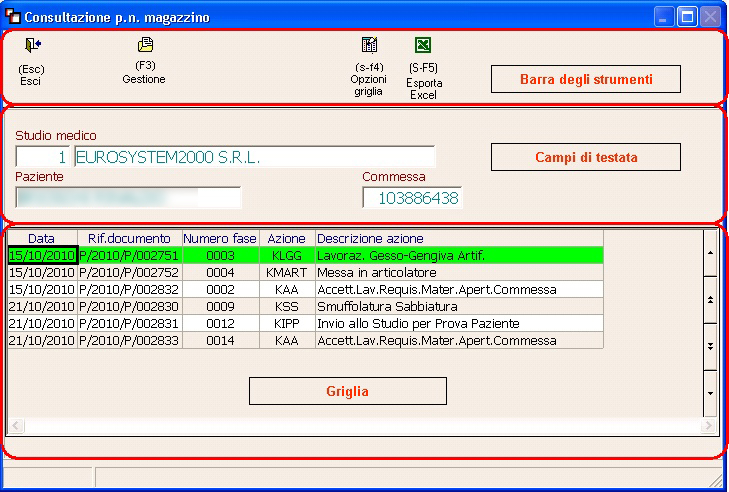Select the Accett.Lav.Requis.Mater.Apert.Commessa description in row 0002

tap(459, 289)
